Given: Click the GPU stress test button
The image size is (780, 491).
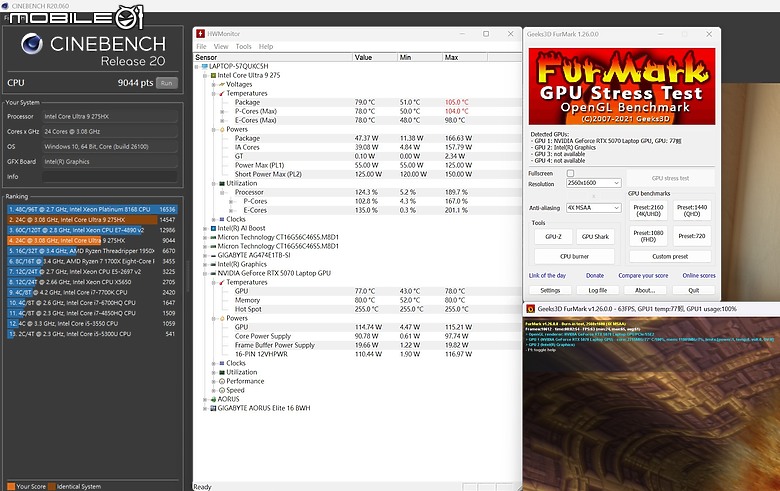Looking at the screenshot, I should 670,178.
